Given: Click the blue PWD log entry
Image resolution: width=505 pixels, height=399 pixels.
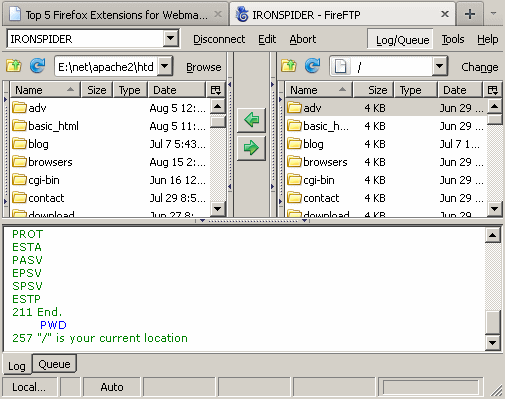Looking at the screenshot, I should click(53, 325).
